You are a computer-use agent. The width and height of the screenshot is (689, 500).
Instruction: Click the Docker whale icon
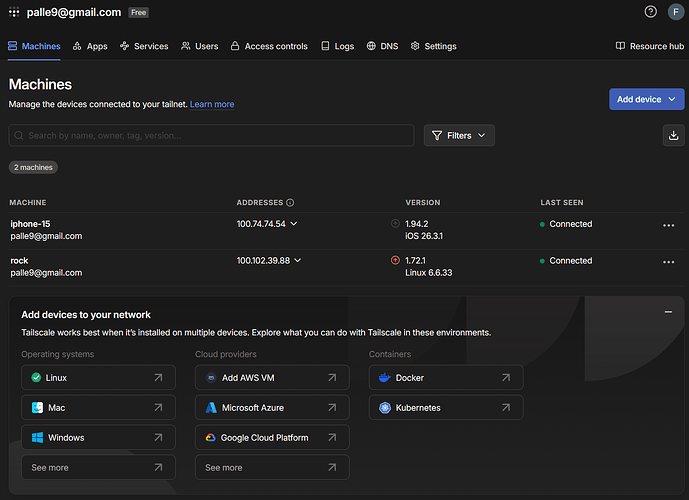384,377
